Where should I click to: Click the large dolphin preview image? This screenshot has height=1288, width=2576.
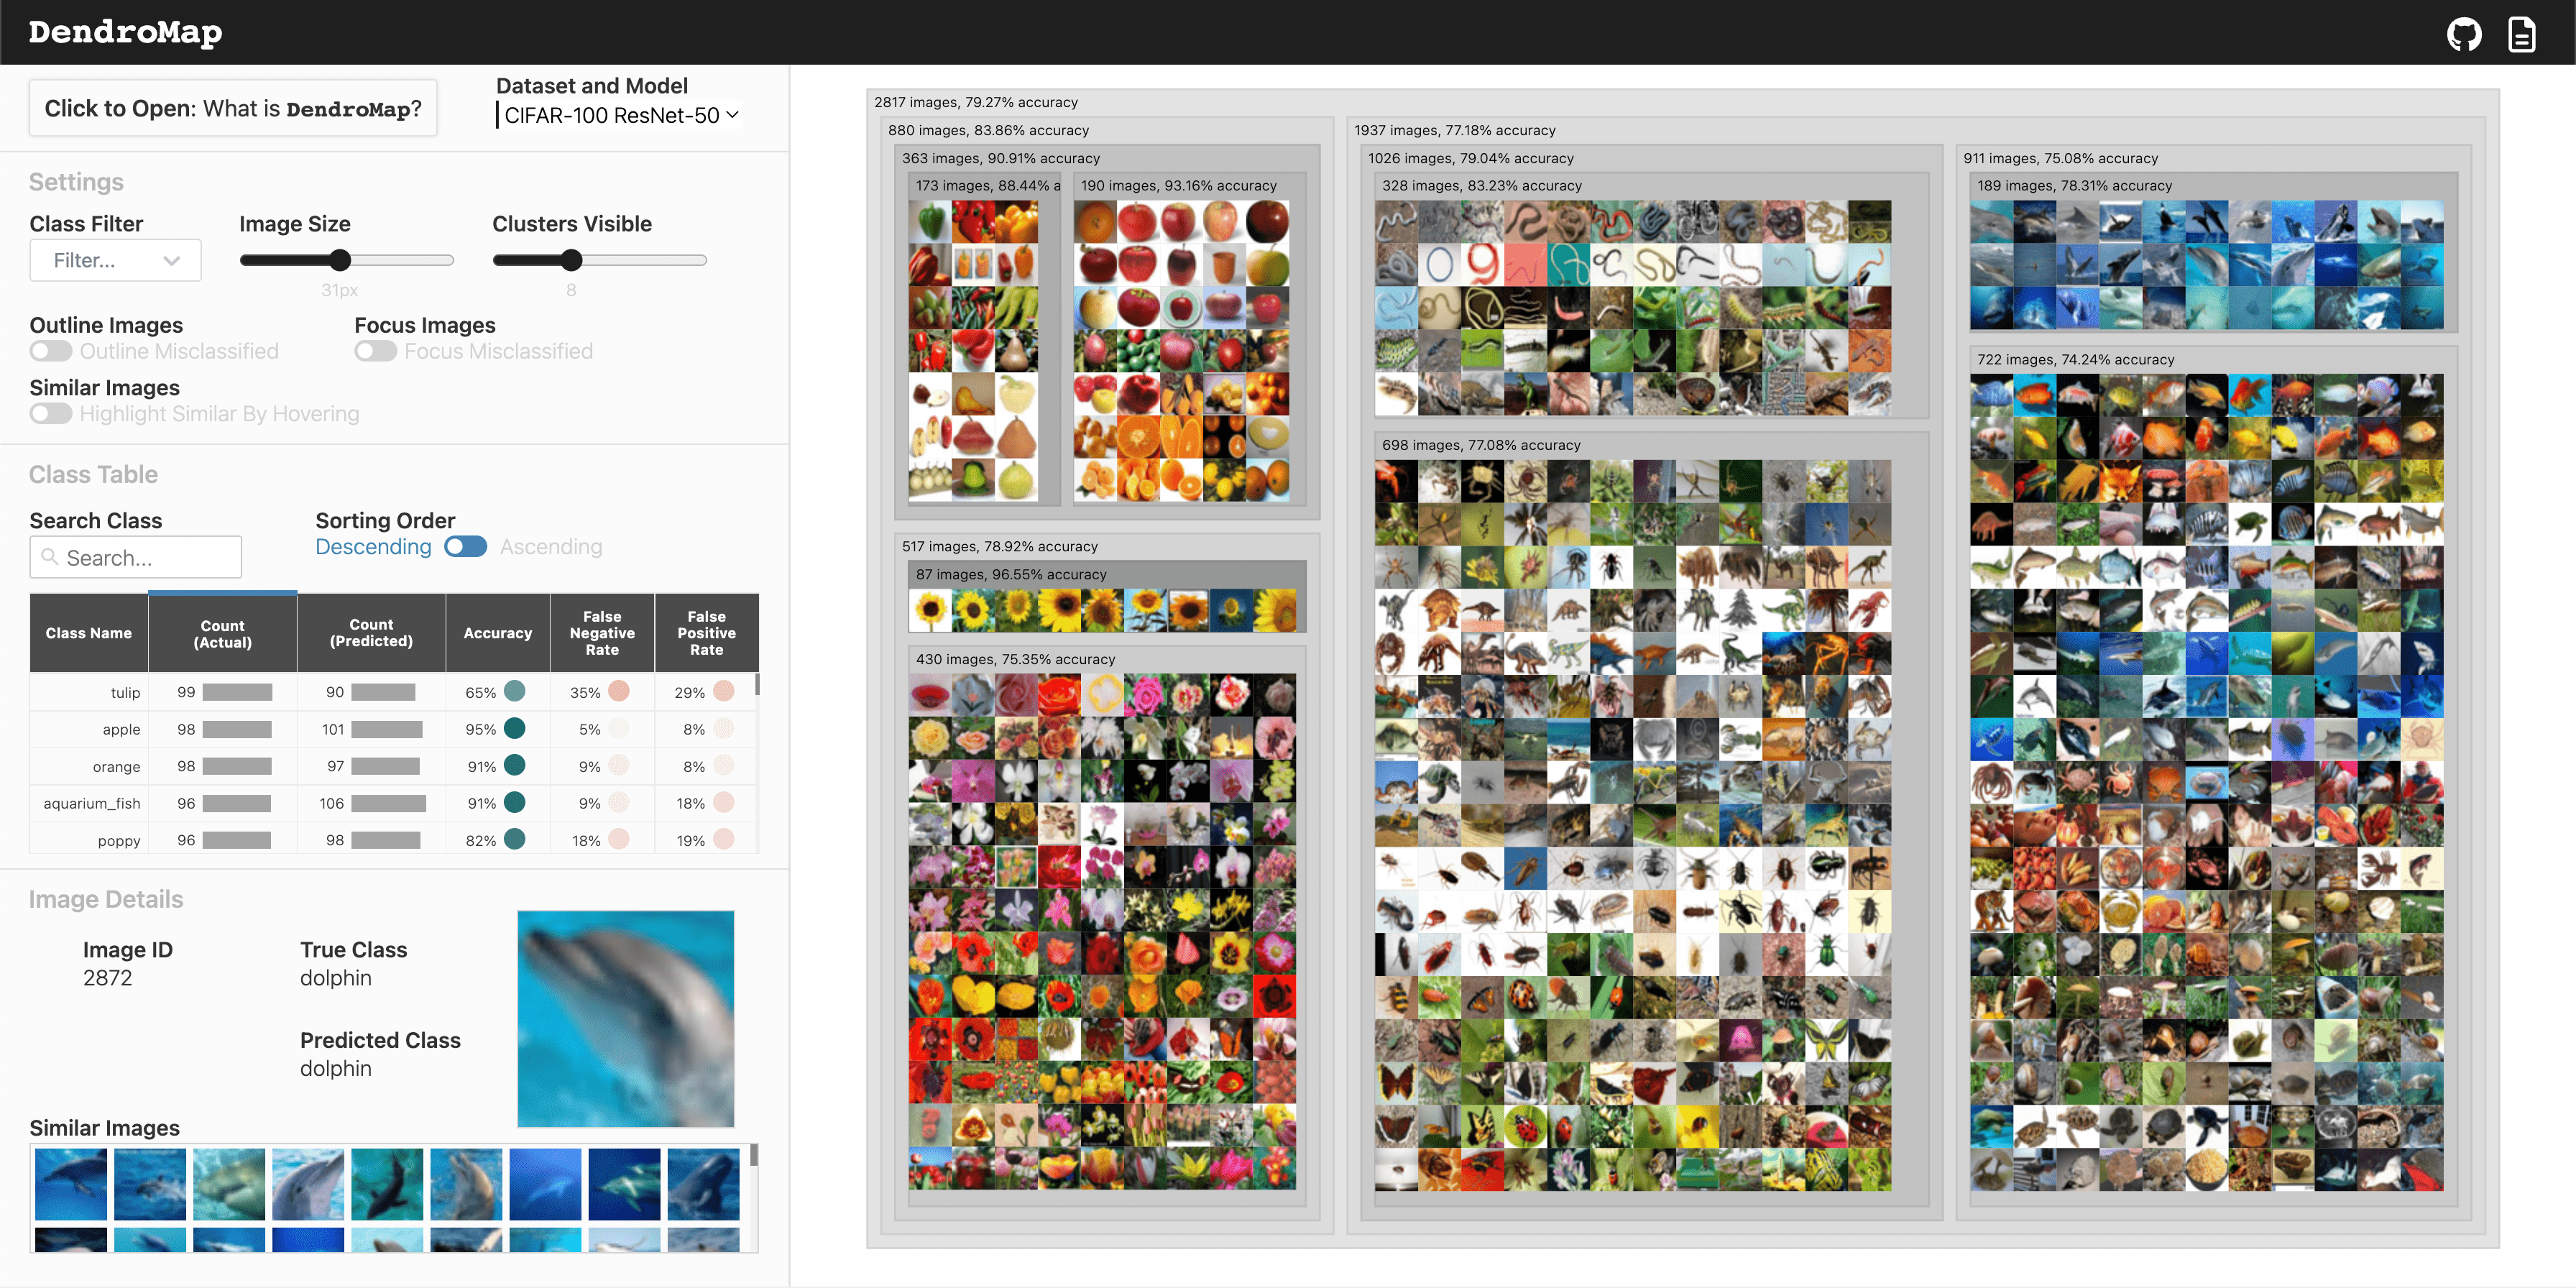coord(625,1018)
